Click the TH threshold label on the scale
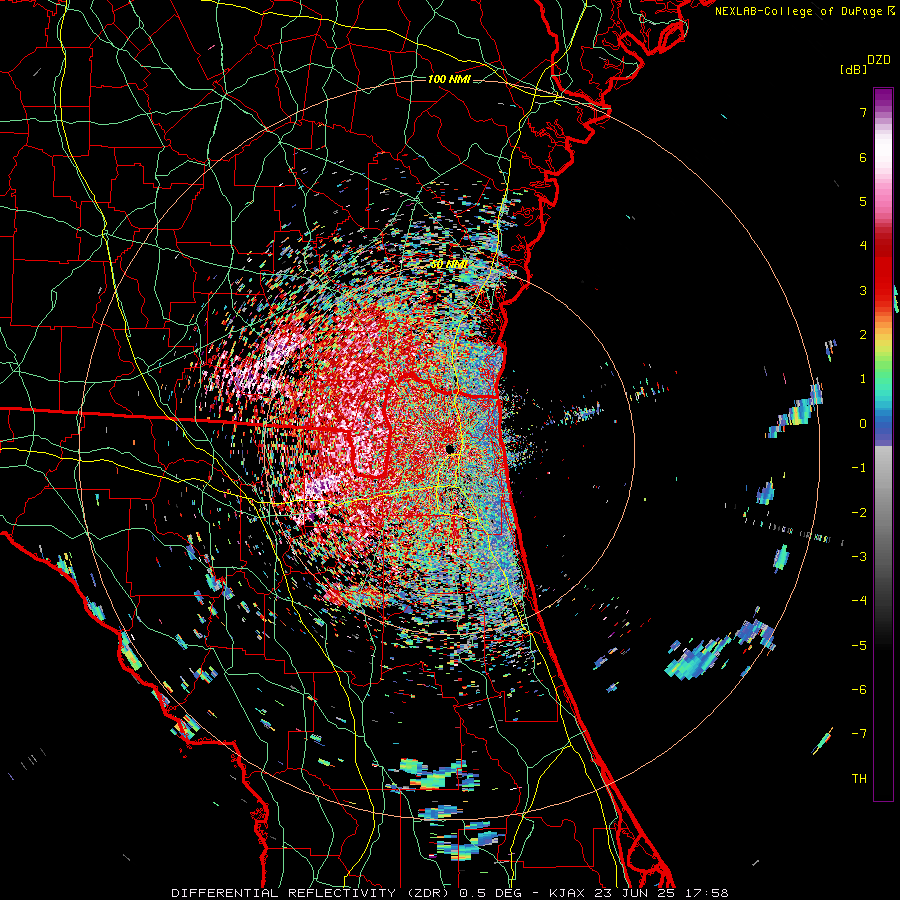Viewport: 900px width, 900px height. [x=859, y=779]
